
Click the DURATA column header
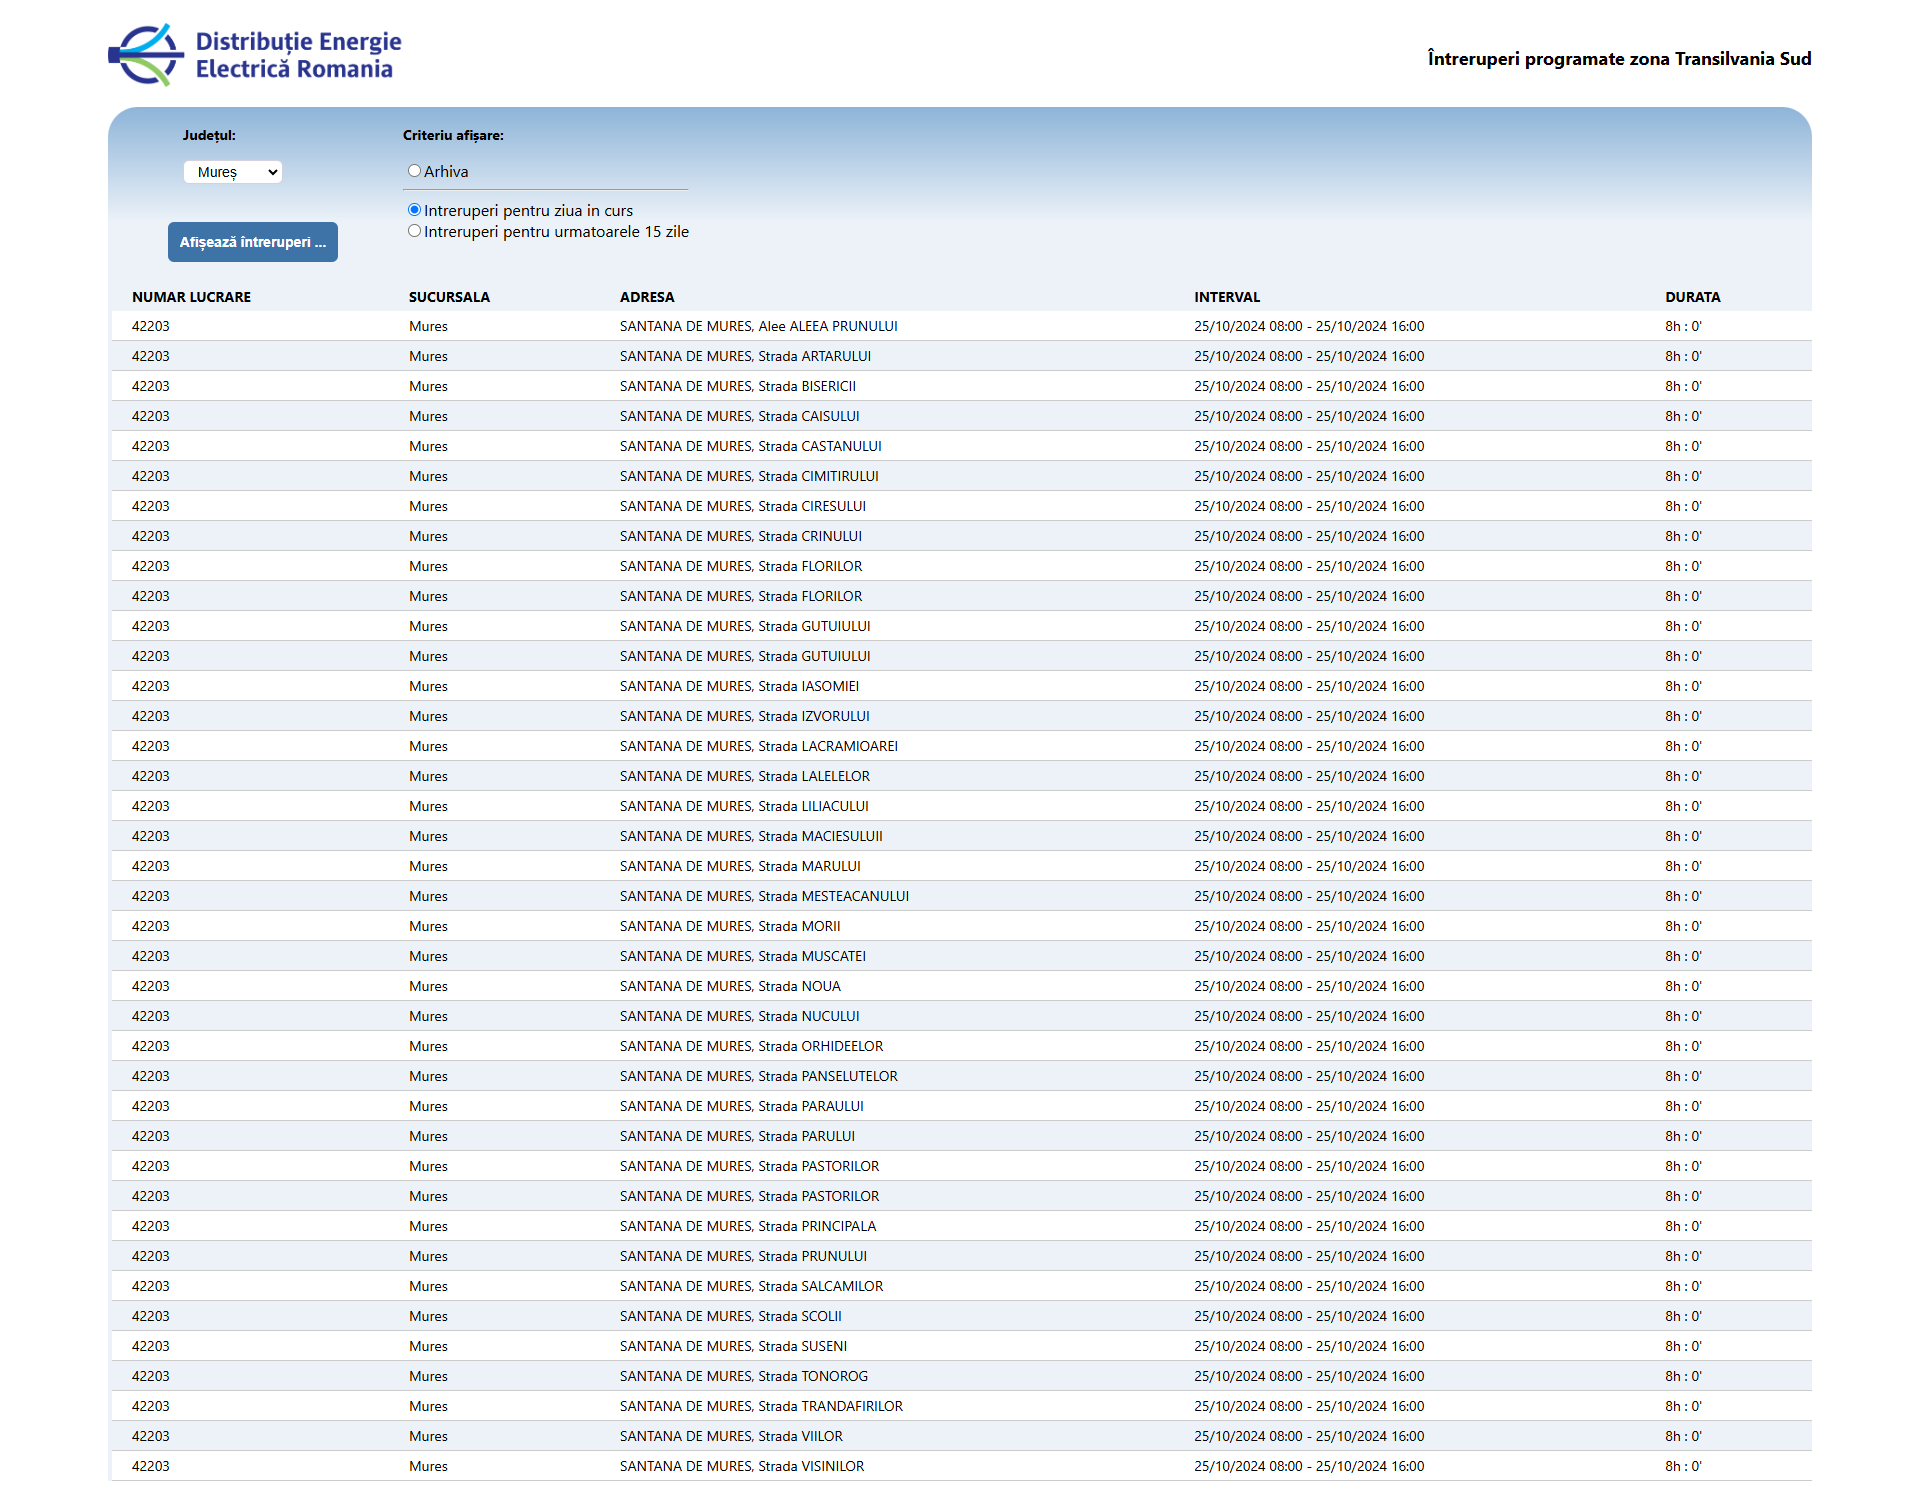pos(1692,297)
